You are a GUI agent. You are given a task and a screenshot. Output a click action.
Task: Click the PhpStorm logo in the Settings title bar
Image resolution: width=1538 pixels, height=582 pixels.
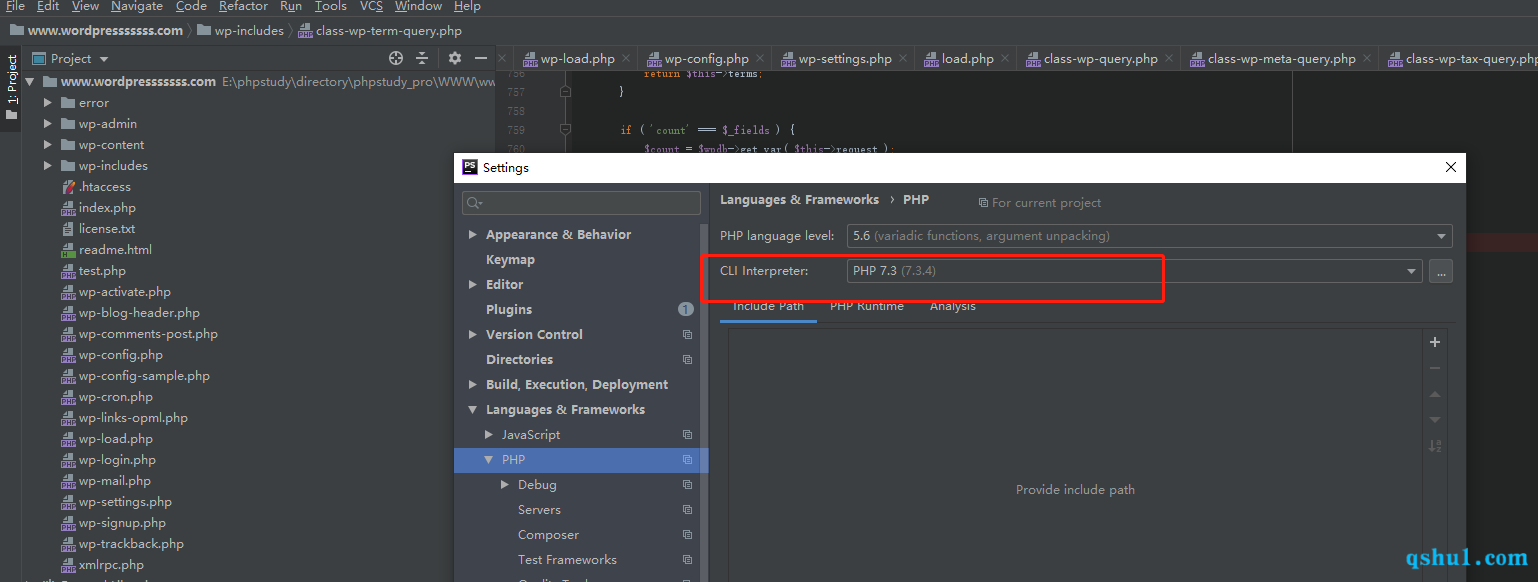pos(470,167)
